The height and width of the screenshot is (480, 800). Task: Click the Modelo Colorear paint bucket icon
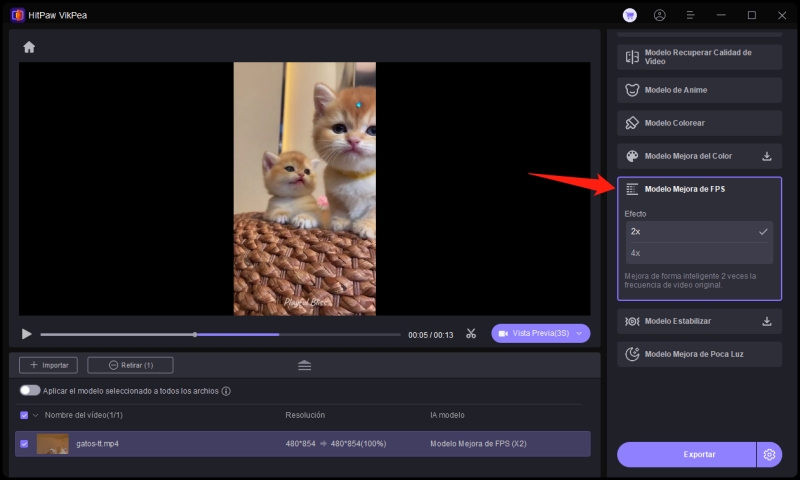click(632, 123)
